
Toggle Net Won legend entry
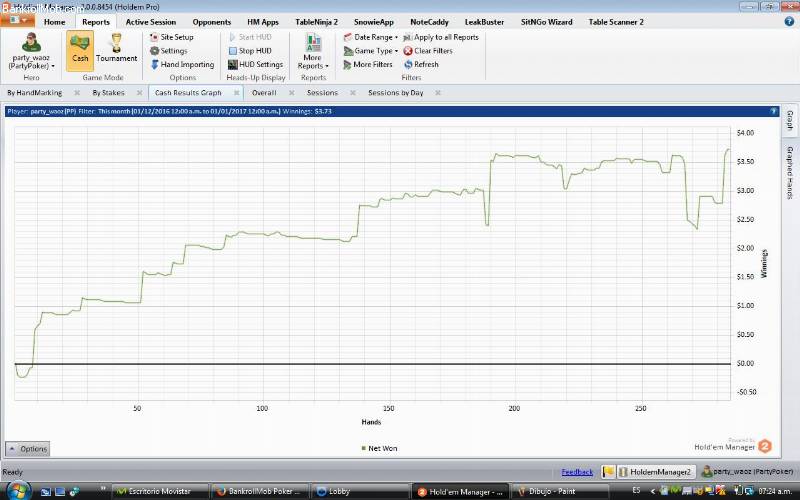coord(379,448)
